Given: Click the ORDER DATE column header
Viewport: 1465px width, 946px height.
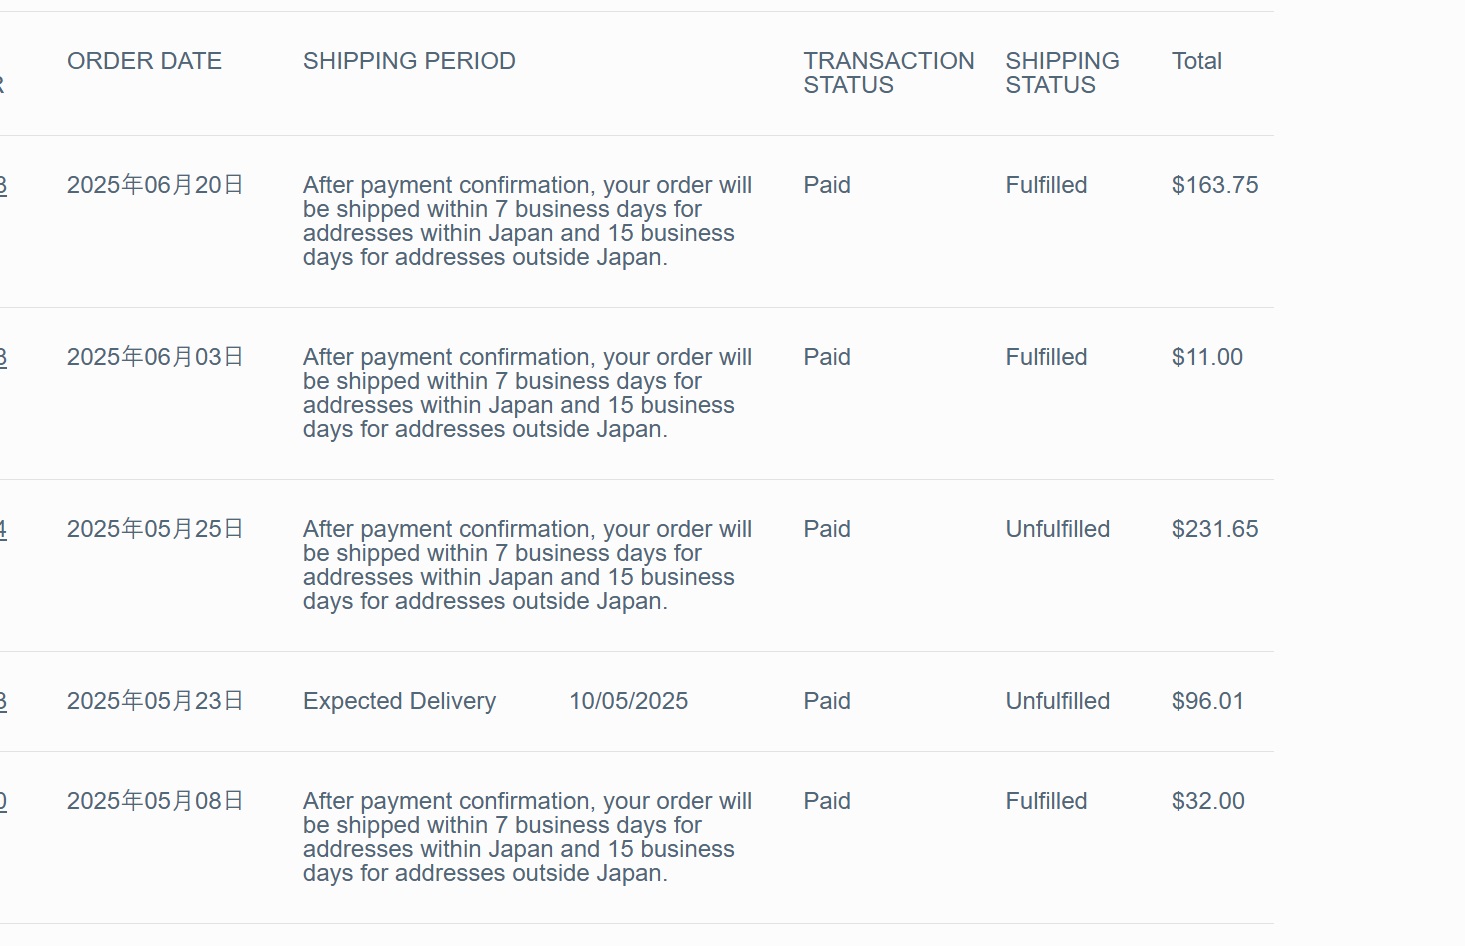Looking at the screenshot, I should 144,61.
